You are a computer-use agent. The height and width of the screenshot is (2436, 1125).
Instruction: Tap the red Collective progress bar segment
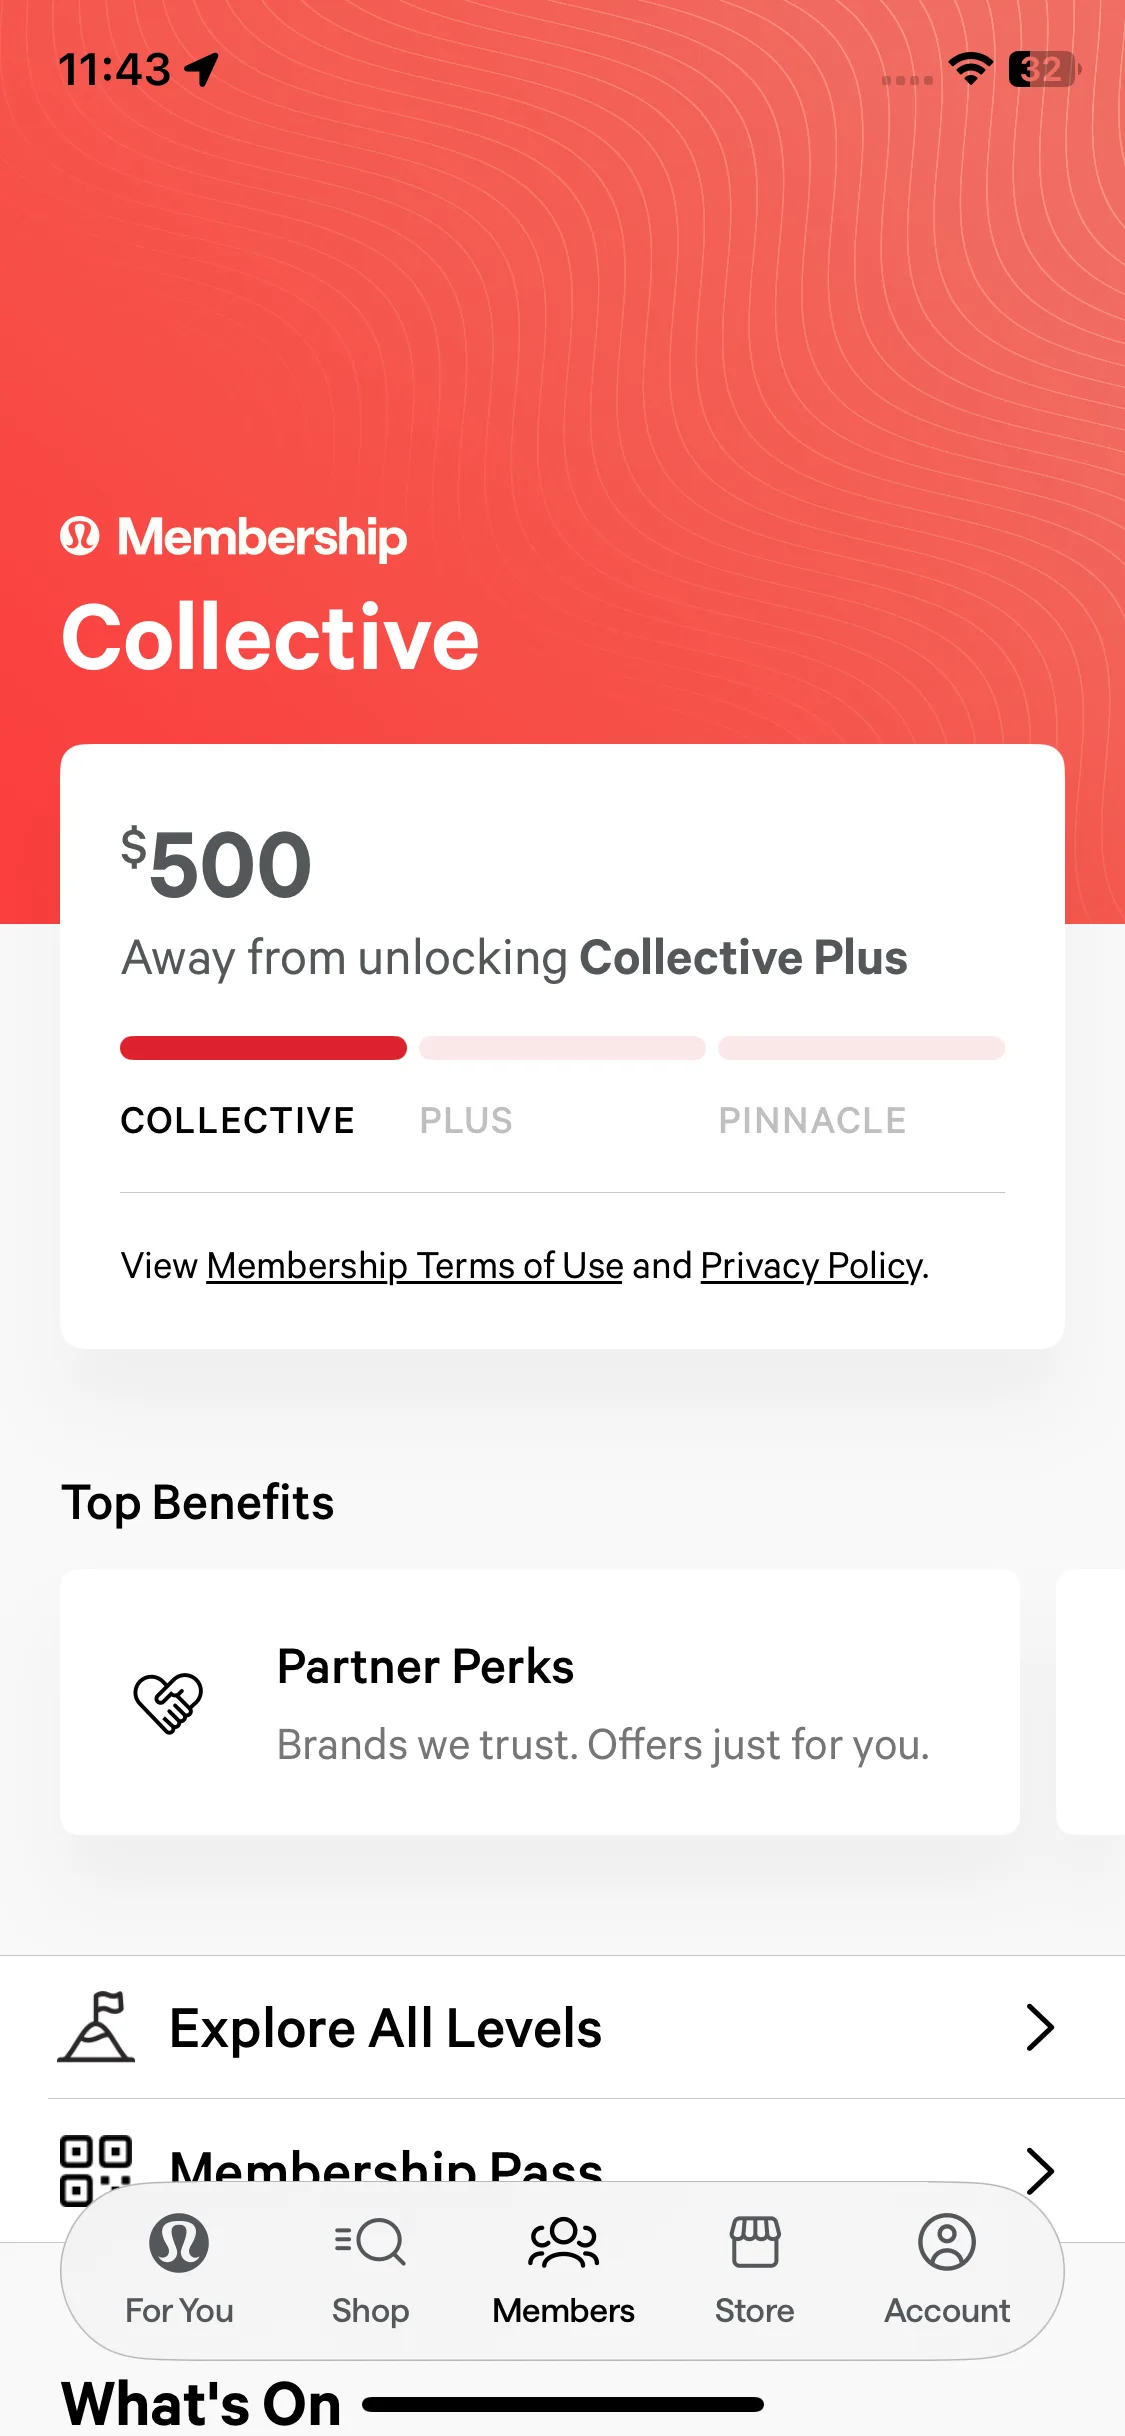tap(263, 1048)
